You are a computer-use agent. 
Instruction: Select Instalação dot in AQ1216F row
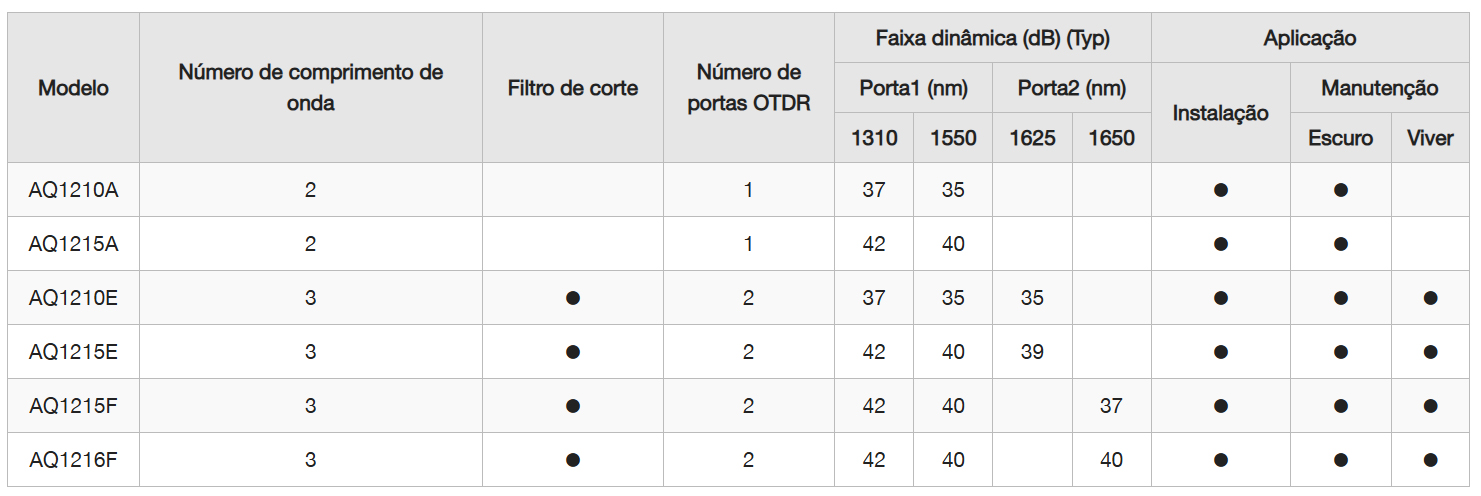click(x=1221, y=460)
